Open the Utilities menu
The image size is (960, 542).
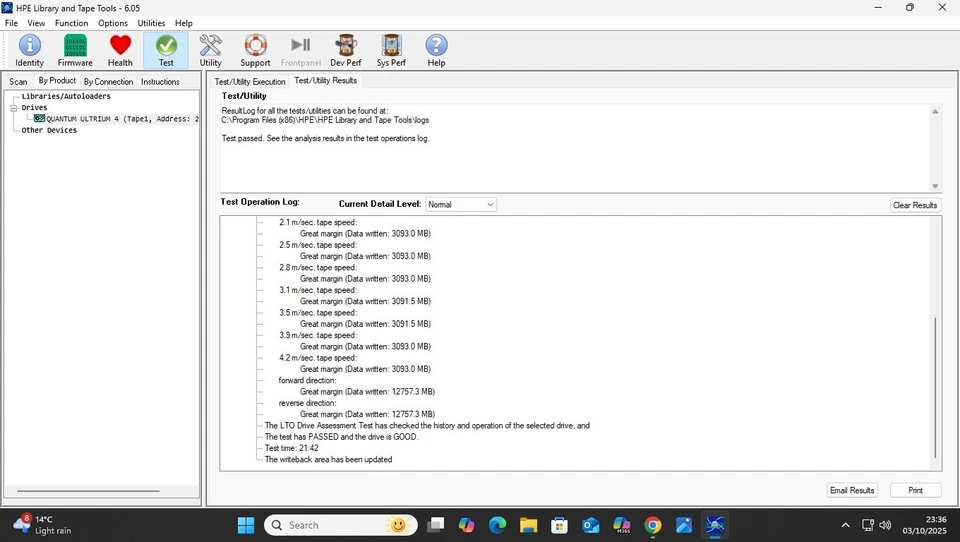click(x=151, y=23)
